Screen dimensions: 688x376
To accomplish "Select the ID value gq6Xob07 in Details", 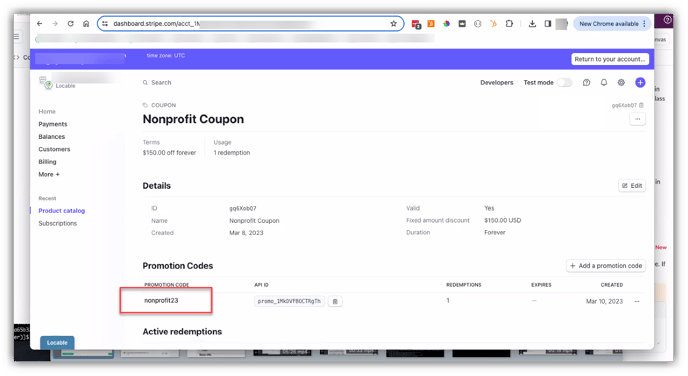I will [x=243, y=208].
